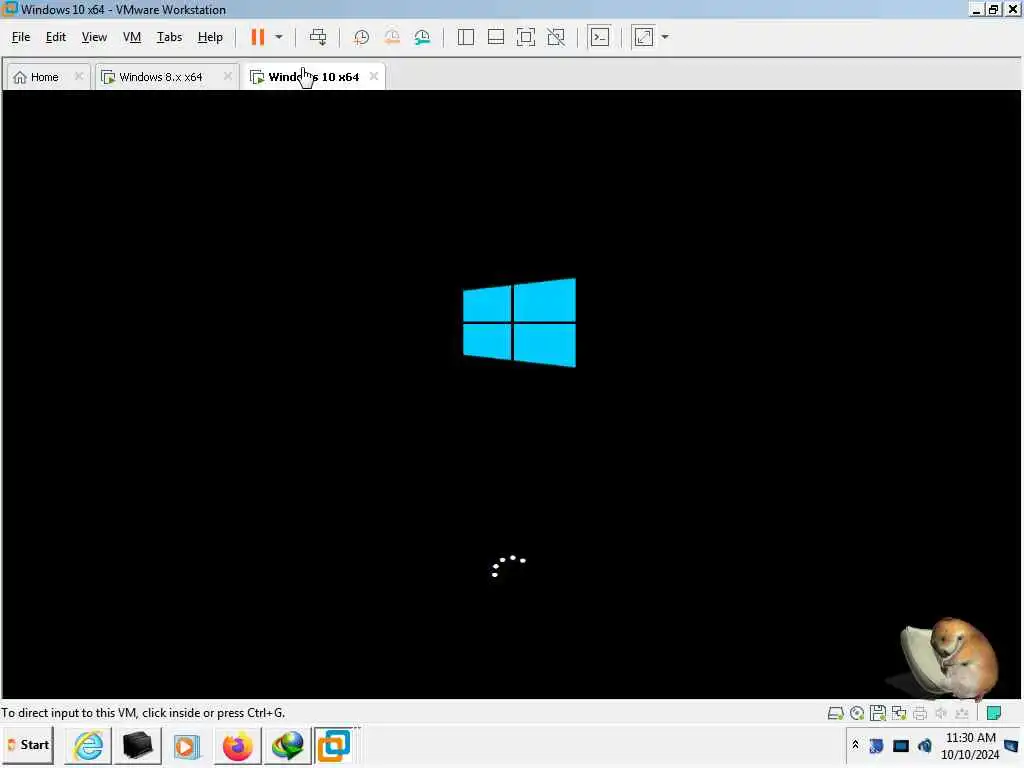Click the printer status icon
Screen dimensions: 1024x768
pyautogui.click(x=920, y=713)
